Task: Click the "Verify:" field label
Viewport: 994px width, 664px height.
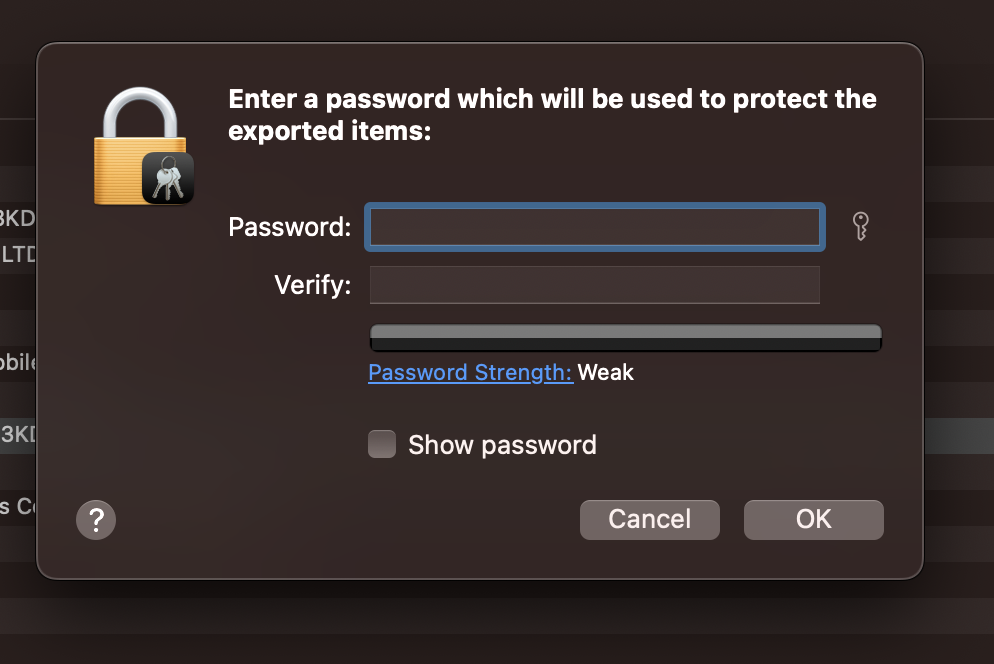Action: (x=313, y=285)
